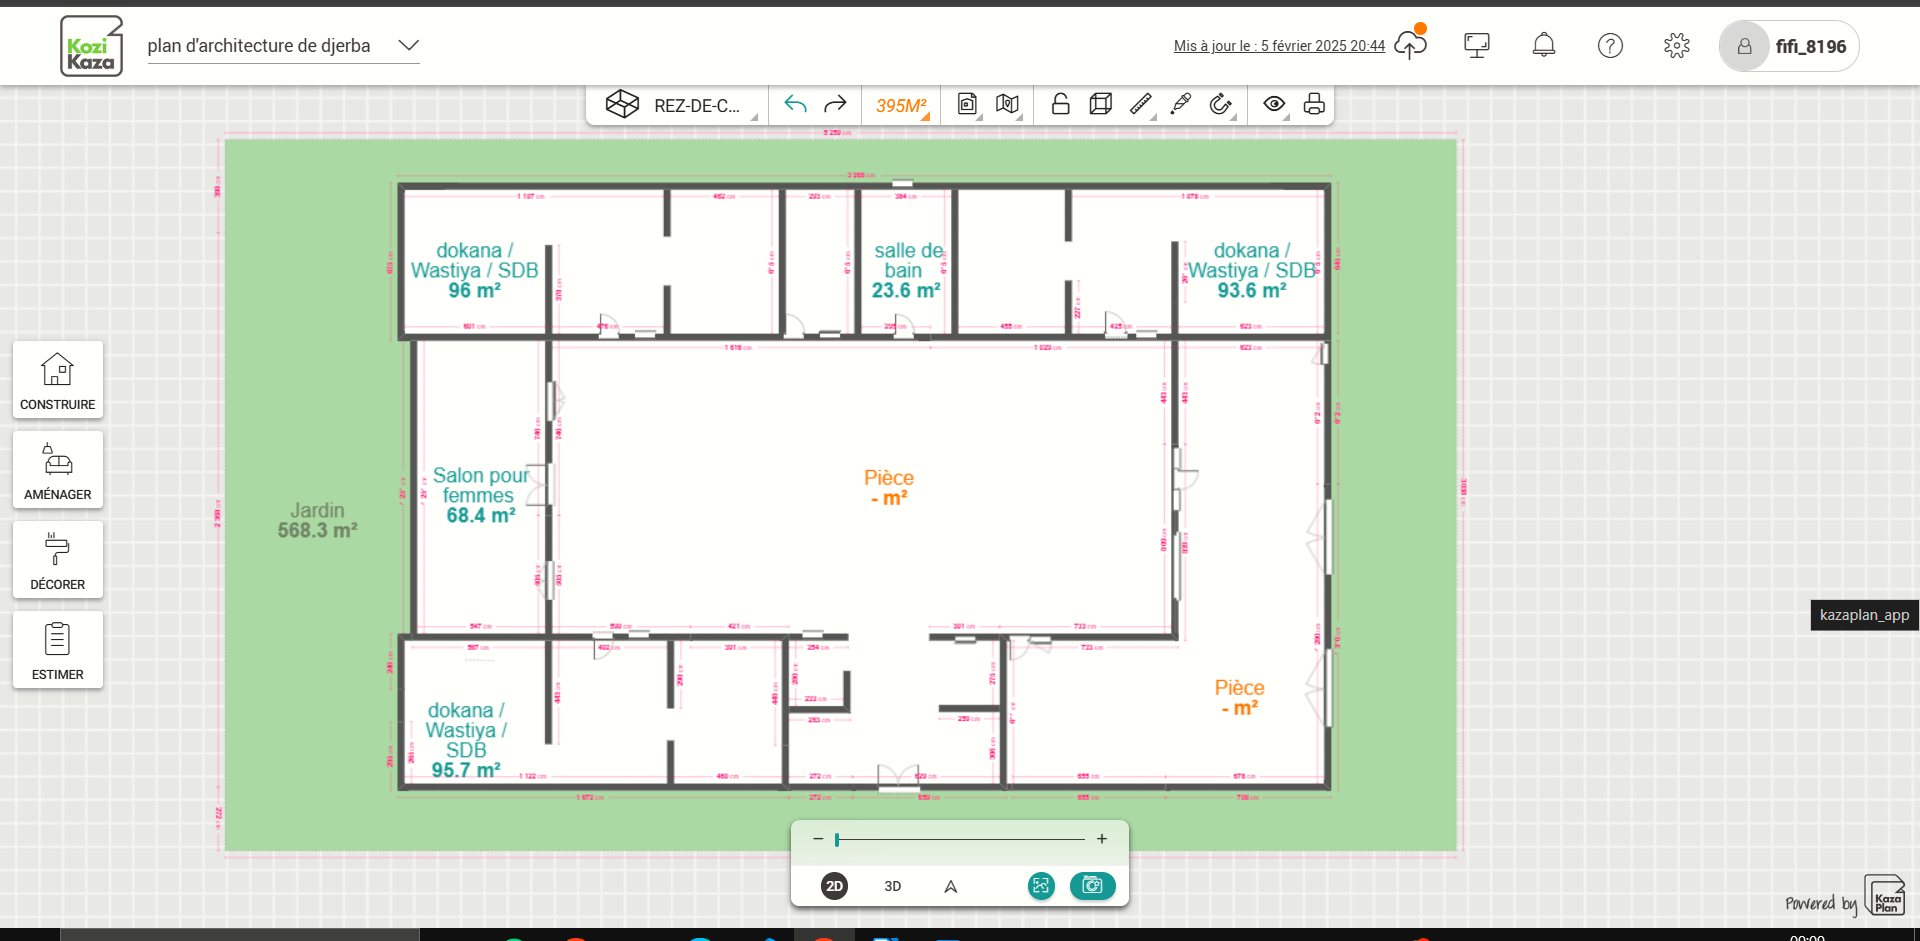The width and height of the screenshot is (1920, 941).
Task: Click the camera snapshot button
Action: pos(1092,886)
